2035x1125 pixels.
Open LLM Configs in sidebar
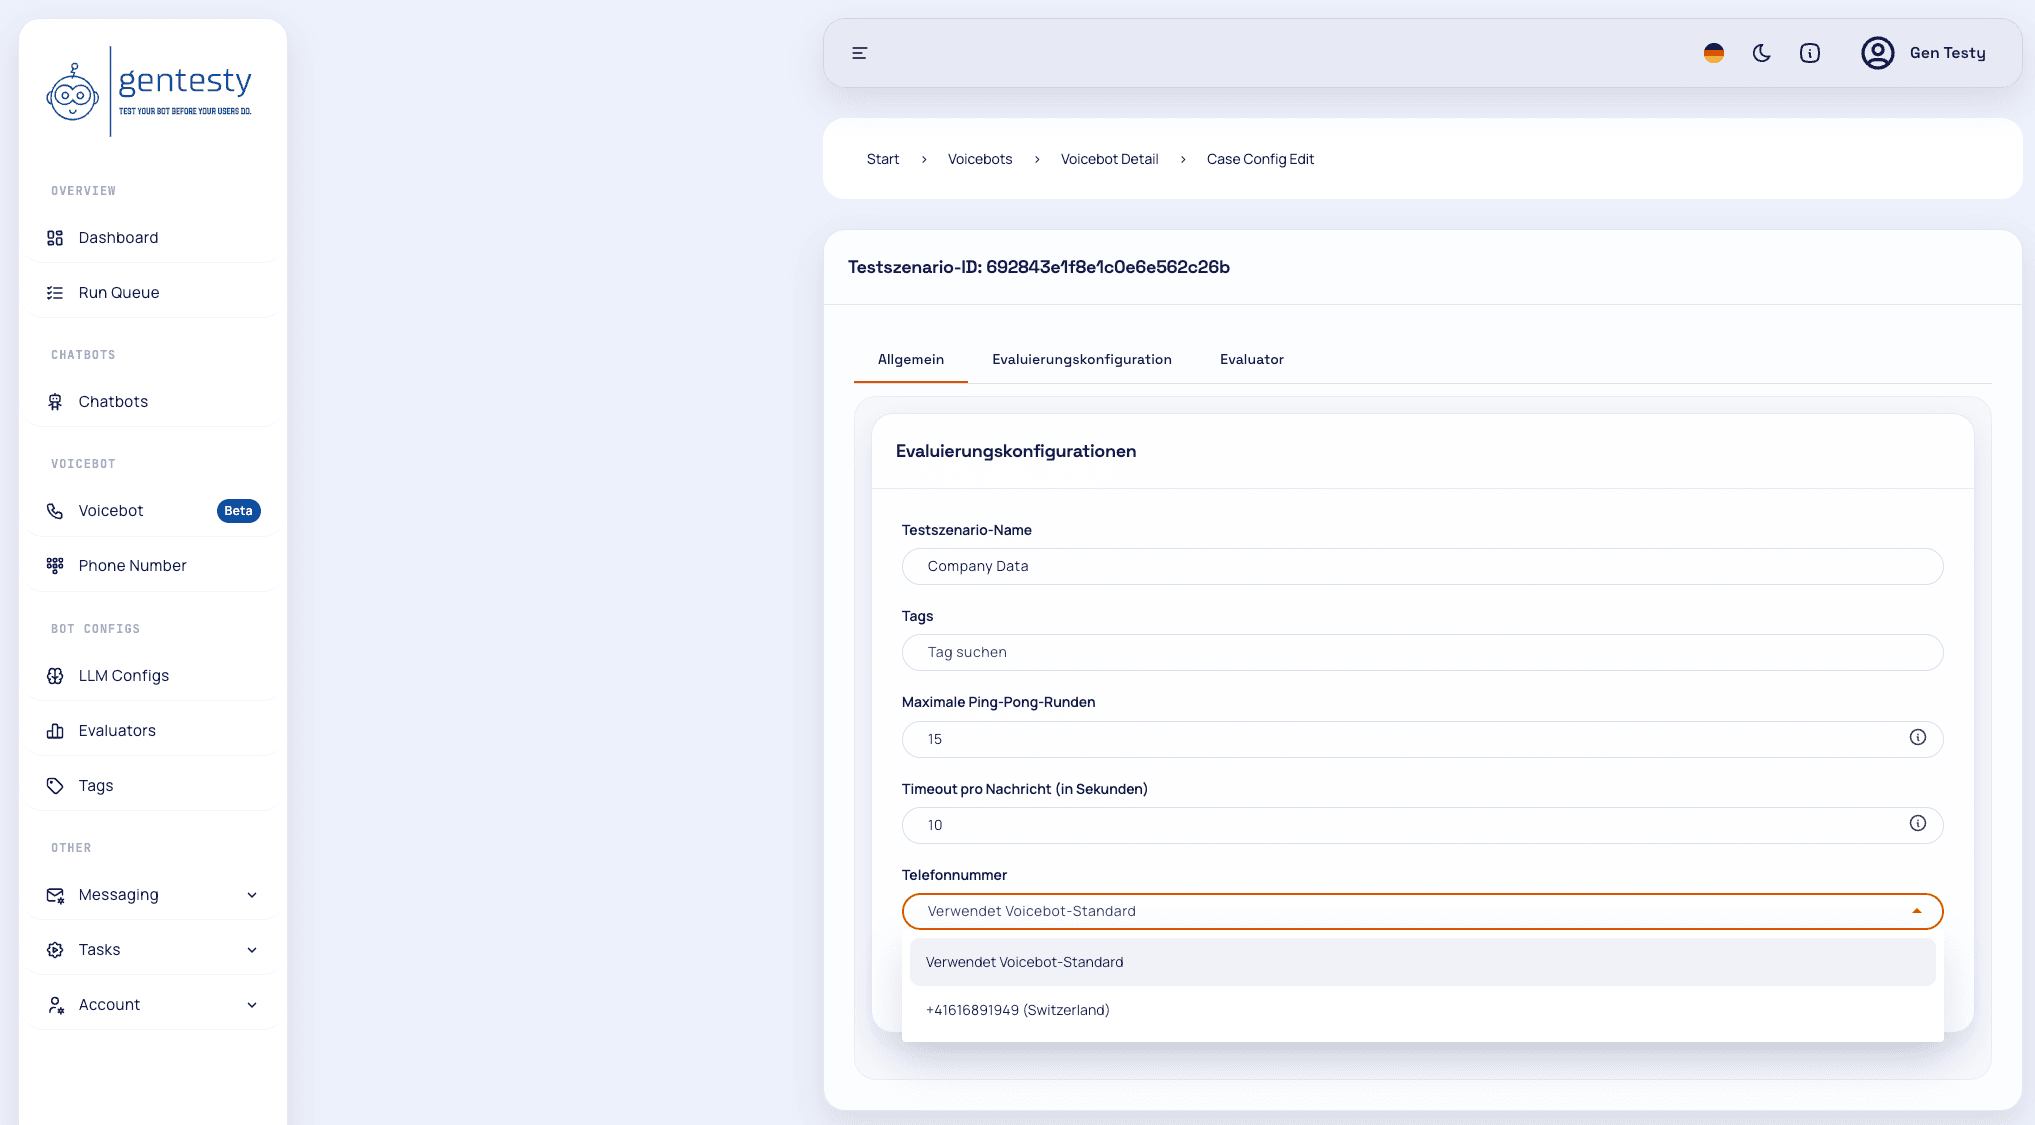[x=123, y=676]
